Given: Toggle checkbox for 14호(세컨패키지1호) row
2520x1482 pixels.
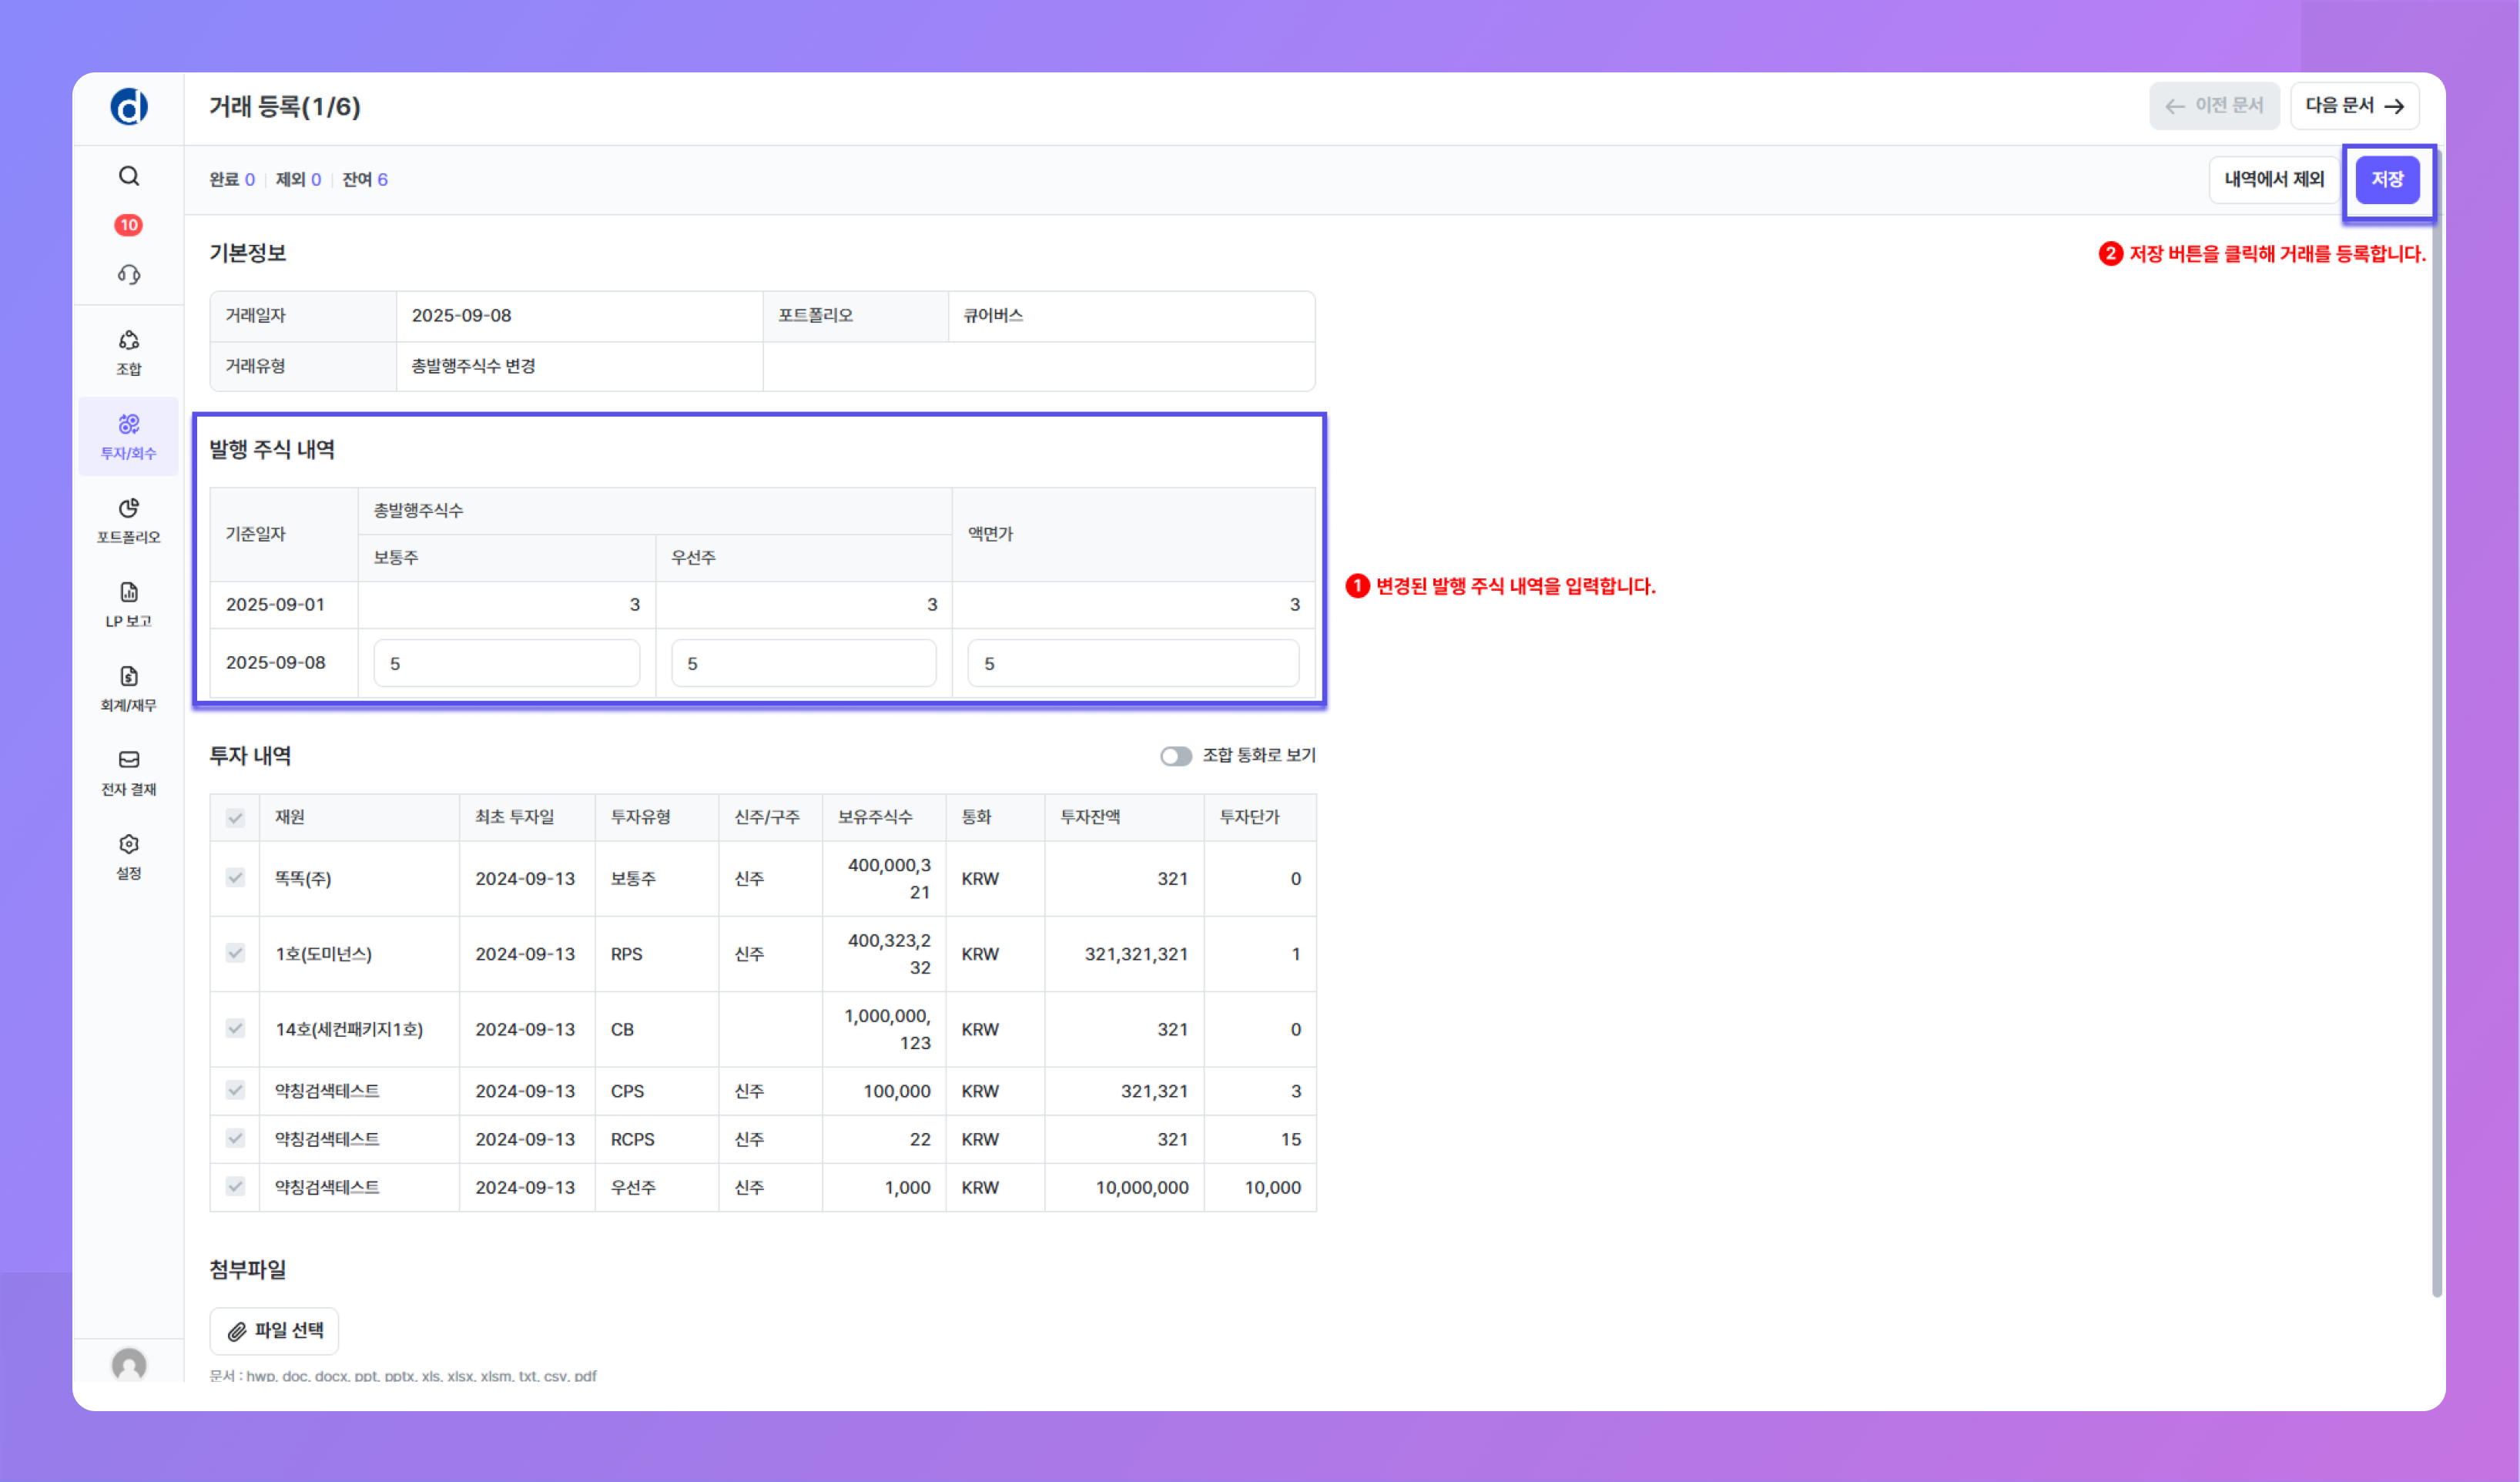Looking at the screenshot, I should [x=235, y=1028].
